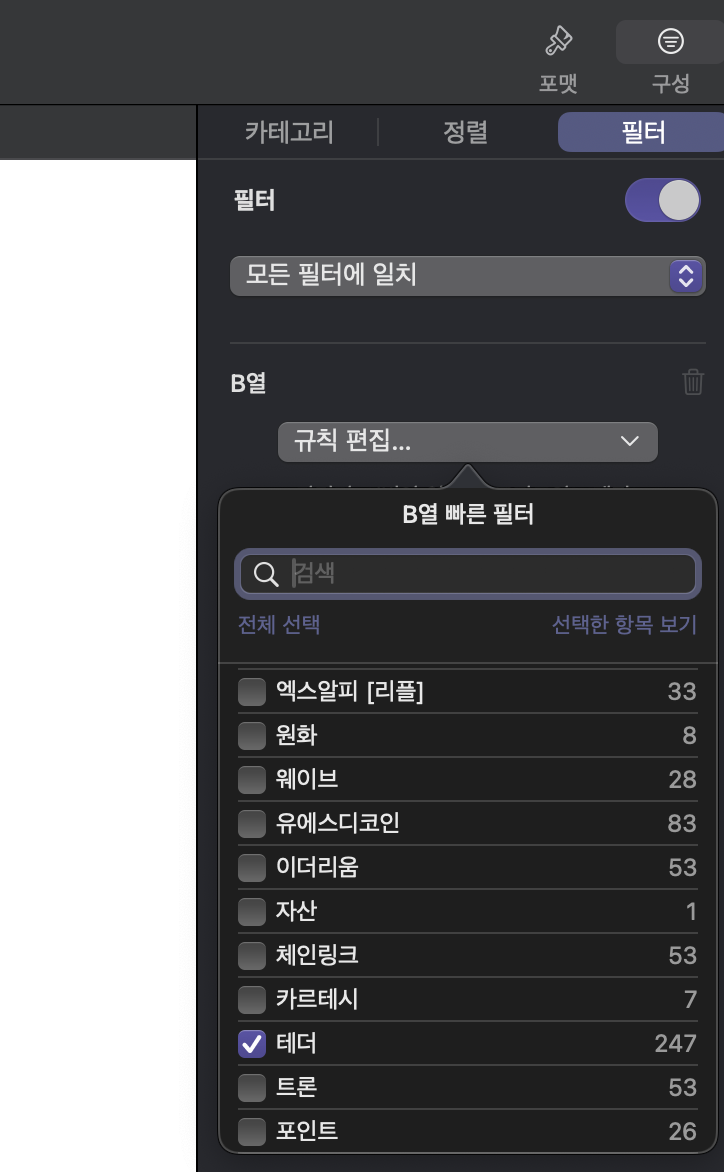Image resolution: width=724 pixels, height=1172 pixels.
Task: Switch to the 카테고리 tab
Action: coord(288,131)
